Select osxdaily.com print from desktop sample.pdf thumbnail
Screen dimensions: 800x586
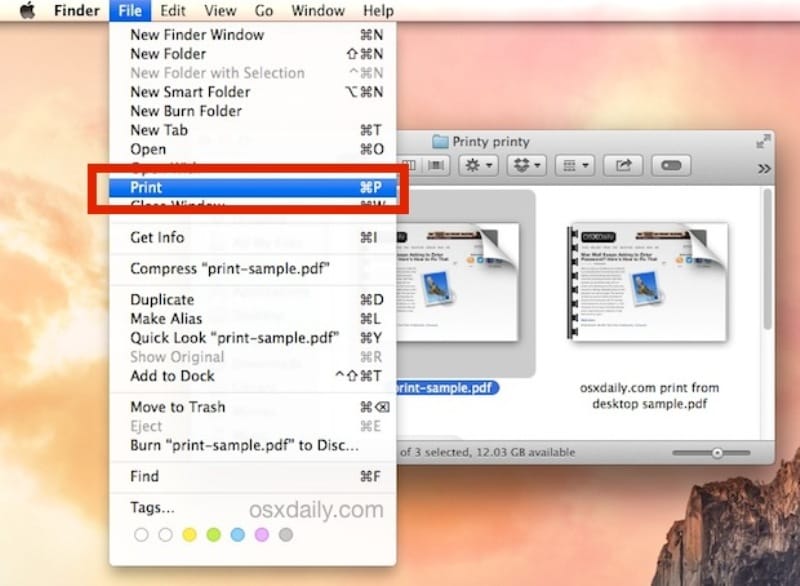click(x=648, y=282)
